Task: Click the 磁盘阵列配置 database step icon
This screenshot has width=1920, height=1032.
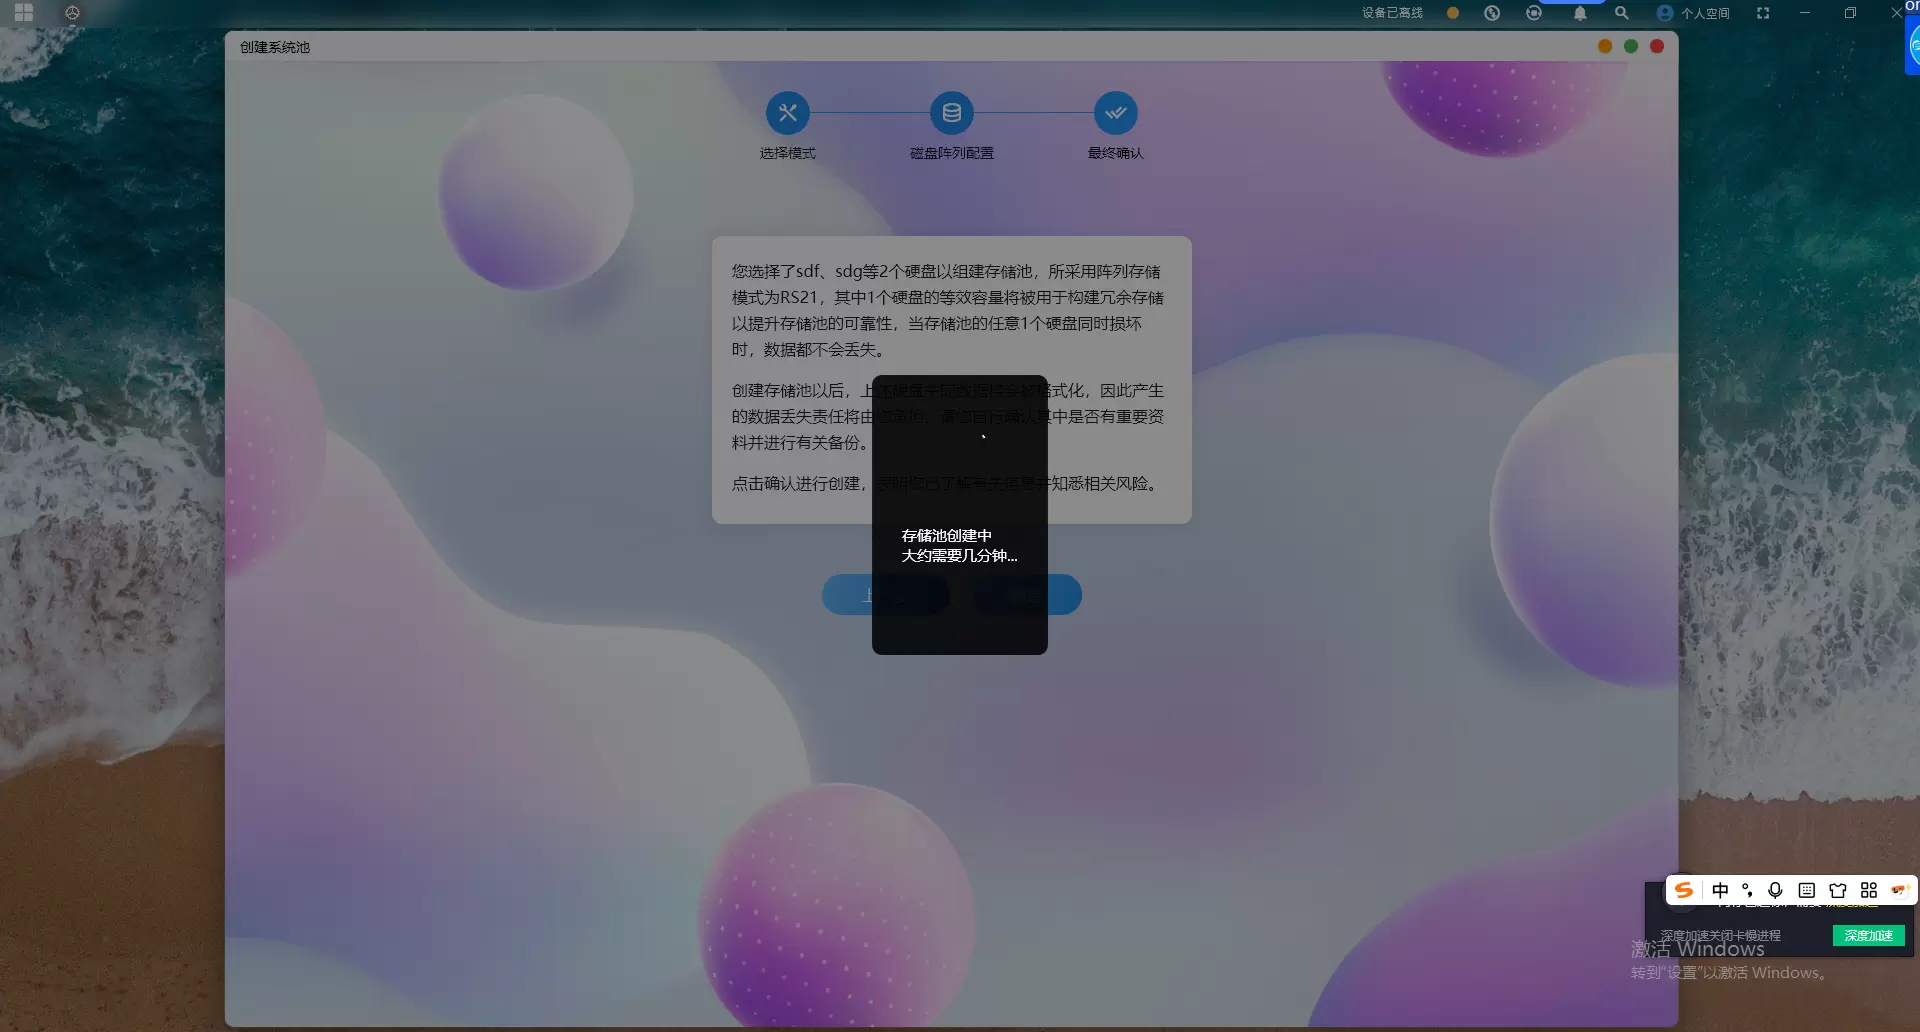Action: click(x=951, y=113)
